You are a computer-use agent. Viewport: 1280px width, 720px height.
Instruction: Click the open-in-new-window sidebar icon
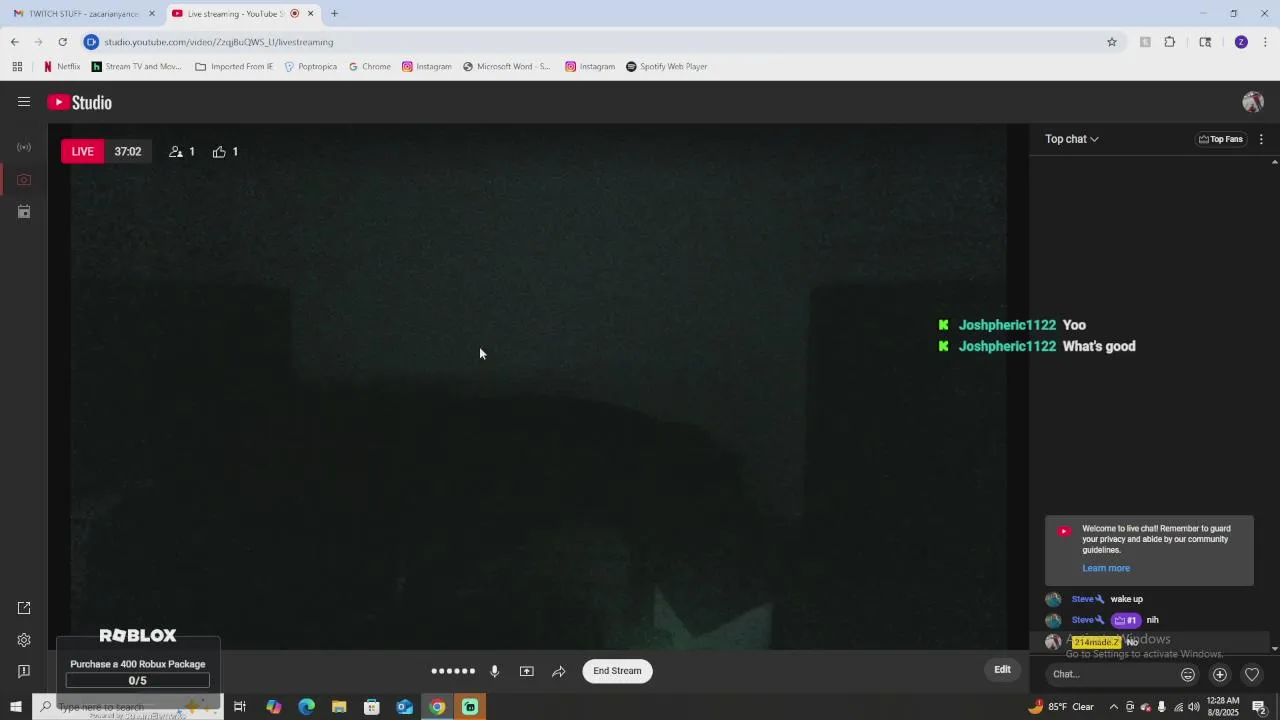pos(24,608)
